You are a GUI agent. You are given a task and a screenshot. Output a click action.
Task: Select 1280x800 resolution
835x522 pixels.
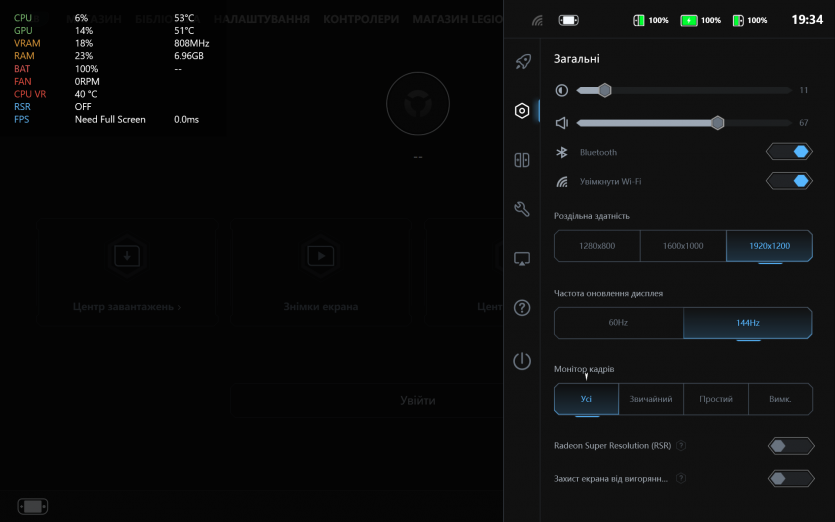(x=597, y=246)
